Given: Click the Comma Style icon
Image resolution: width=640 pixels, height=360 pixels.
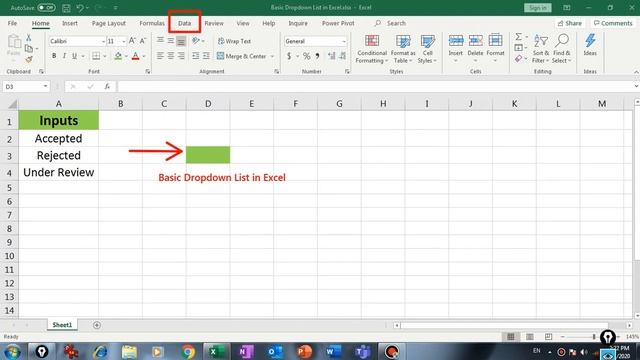Looking at the screenshot, I should point(317,56).
